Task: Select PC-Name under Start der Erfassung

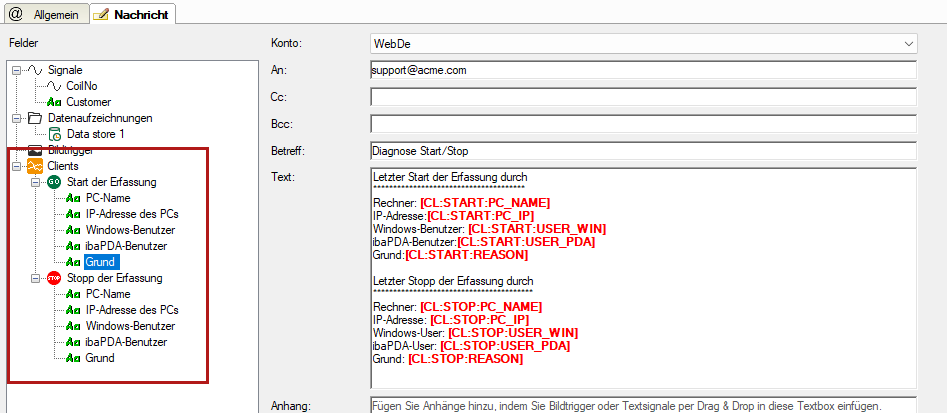Action: (108, 198)
